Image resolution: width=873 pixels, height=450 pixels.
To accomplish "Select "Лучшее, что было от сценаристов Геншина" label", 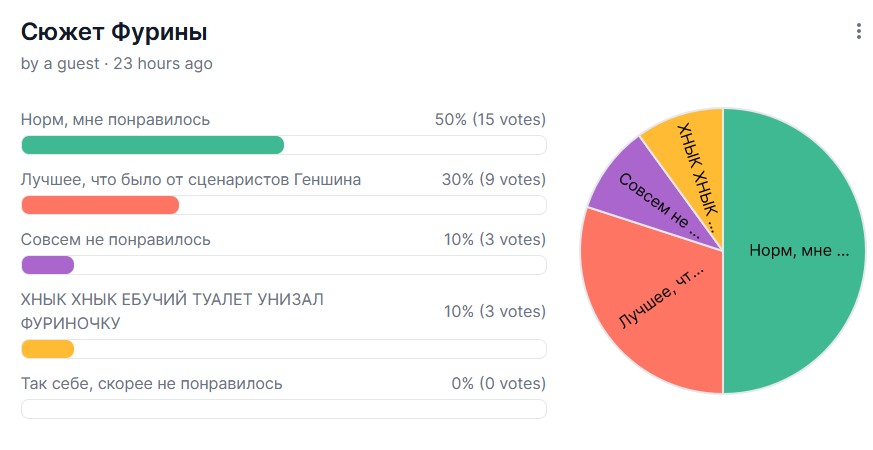I will (191, 180).
